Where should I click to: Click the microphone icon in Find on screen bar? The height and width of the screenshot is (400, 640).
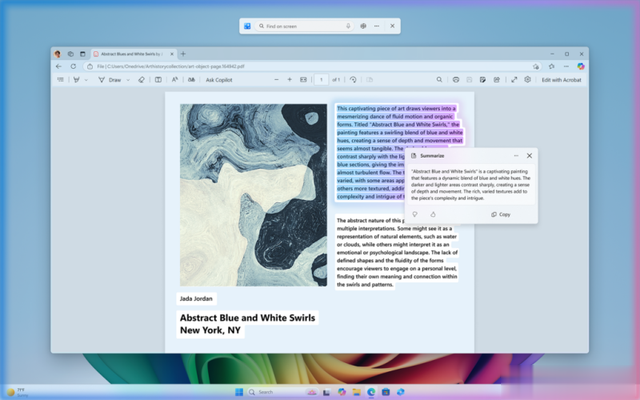pos(347,25)
